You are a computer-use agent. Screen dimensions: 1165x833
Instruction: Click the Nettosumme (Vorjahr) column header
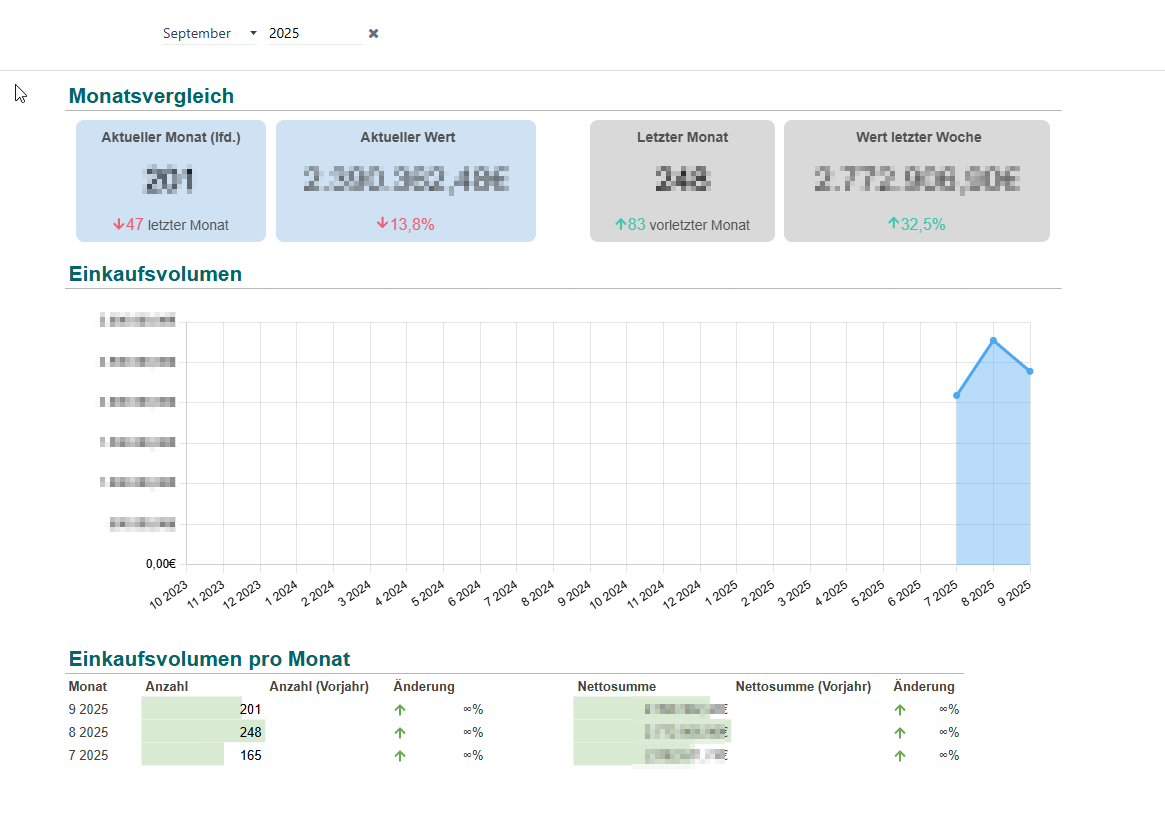(x=803, y=687)
